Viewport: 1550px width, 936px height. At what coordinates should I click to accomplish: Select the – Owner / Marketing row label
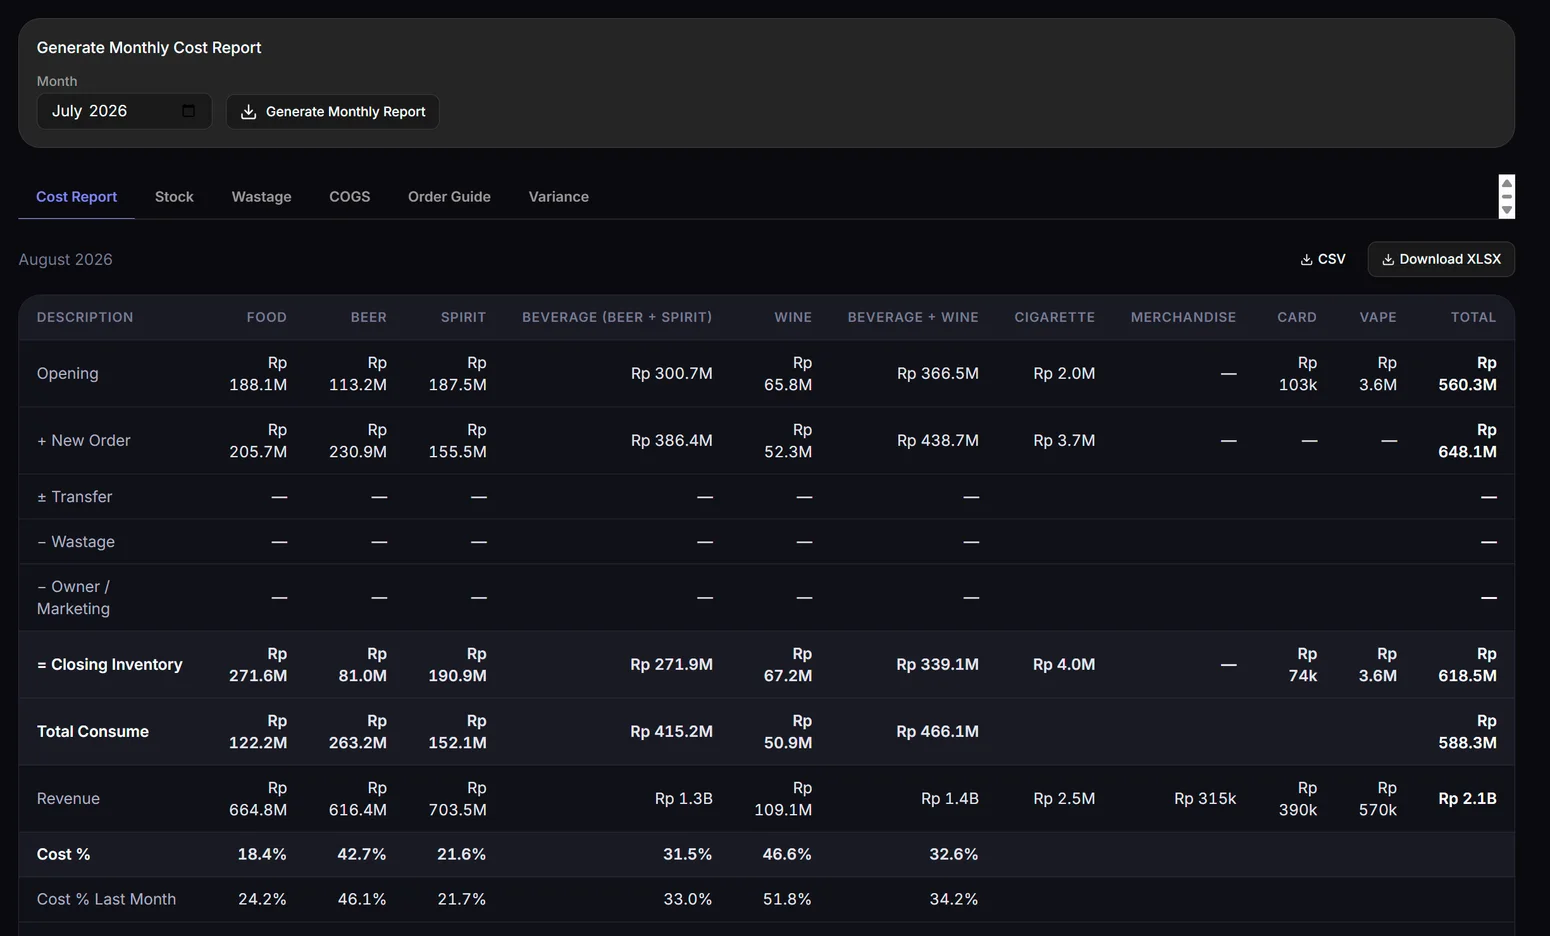pos(74,597)
